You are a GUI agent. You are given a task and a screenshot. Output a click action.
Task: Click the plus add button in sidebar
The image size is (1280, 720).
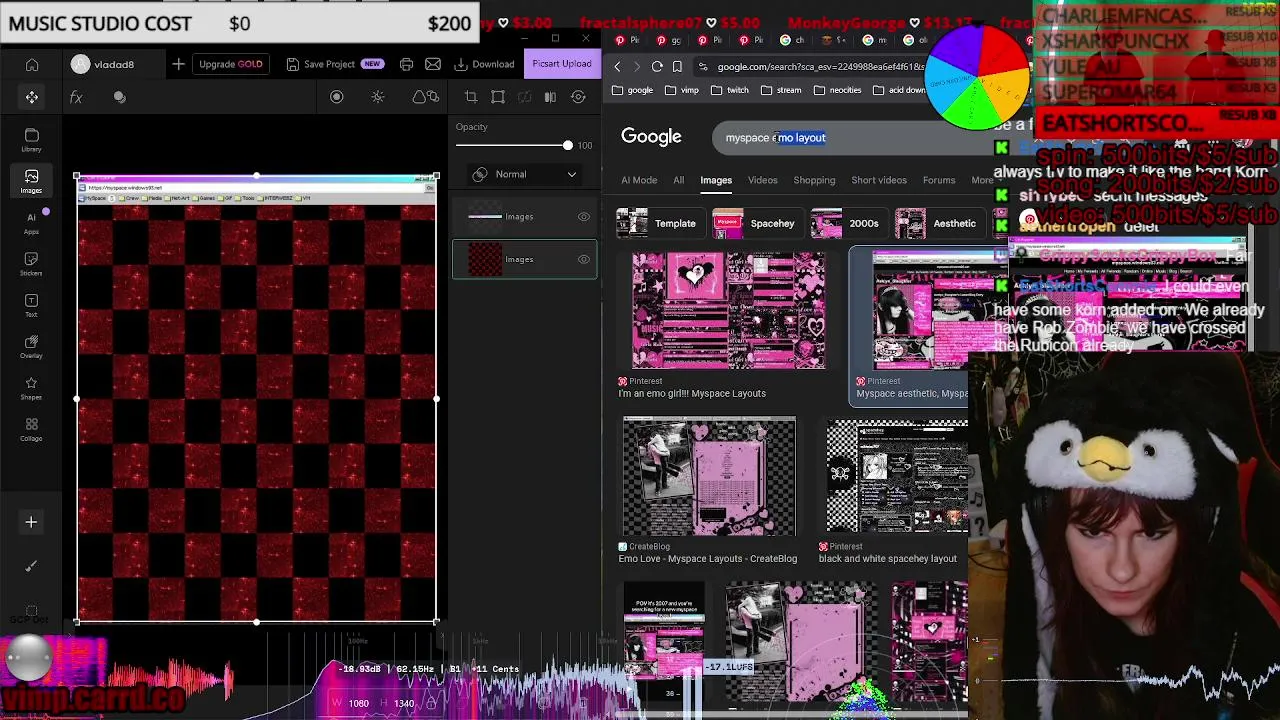coord(31,522)
